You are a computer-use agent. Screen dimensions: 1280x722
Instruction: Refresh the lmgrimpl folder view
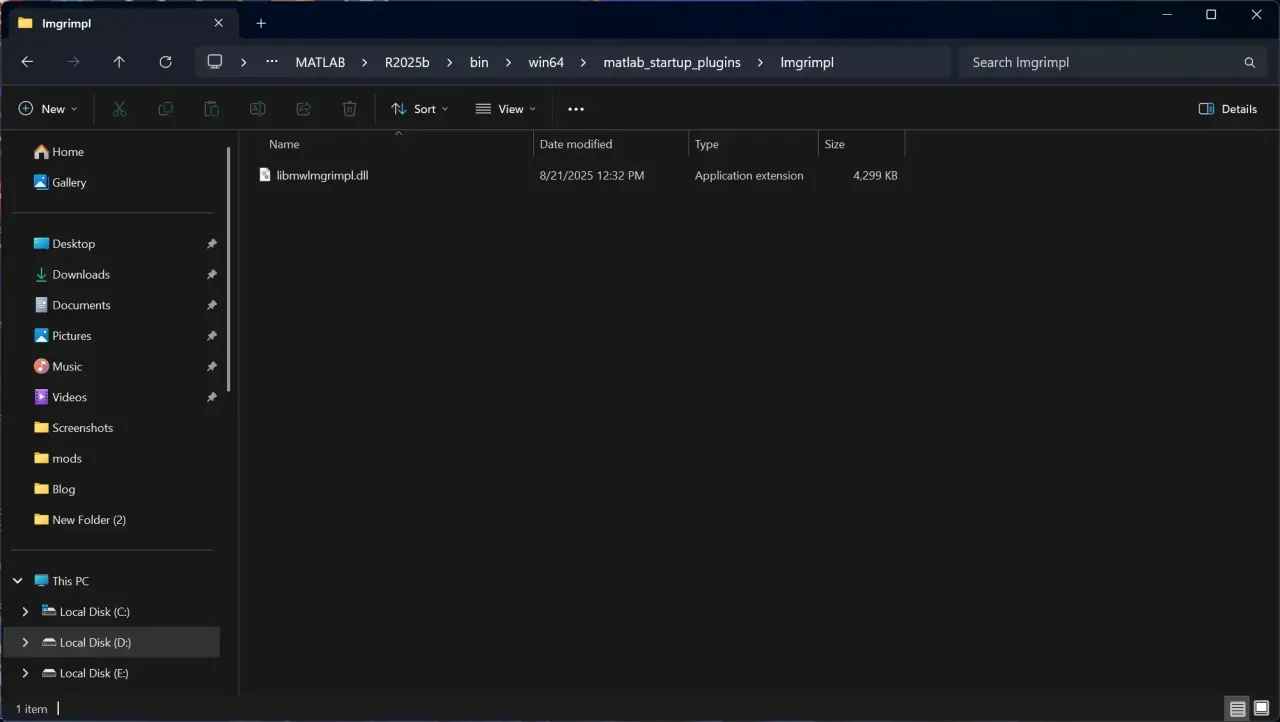pos(166,62)
